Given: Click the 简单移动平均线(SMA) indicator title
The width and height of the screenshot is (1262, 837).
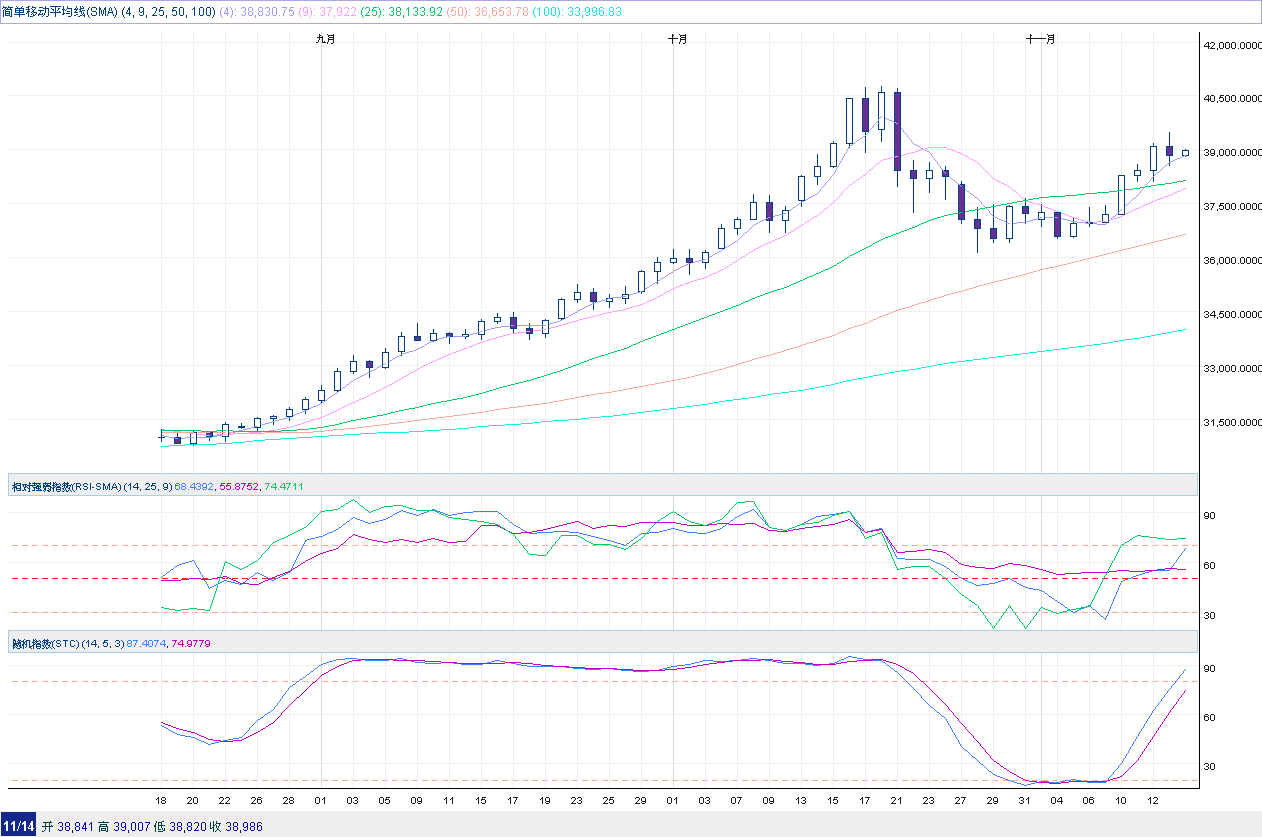Looking at the screenshot, I should point(60,11).
